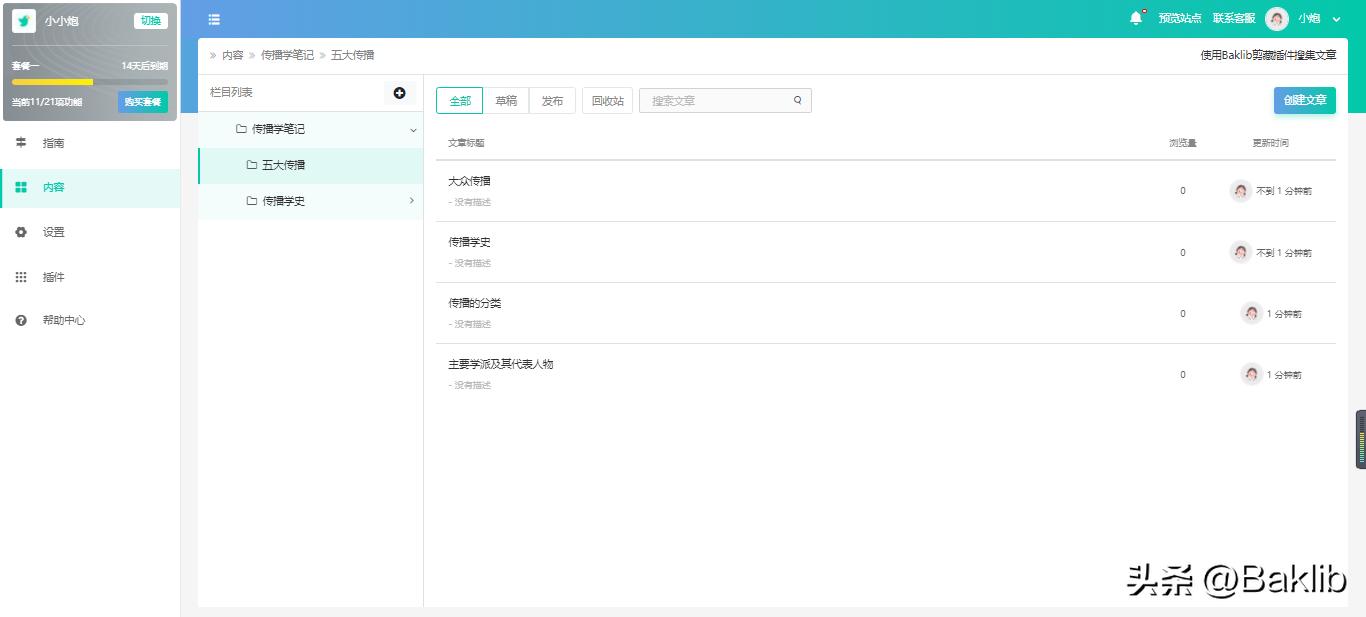Click the notification bell icon
Image resolution: width=1366 pixels, height=617 pixels.
tap(1136, 17)
